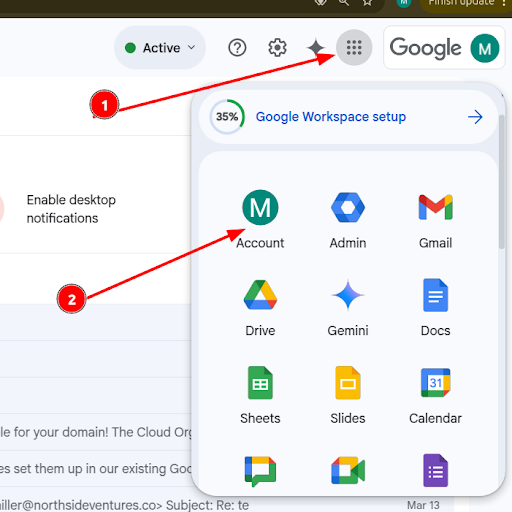Open Chrome profile avatar in toolbar
The height and width of the screenshot is (512, 512).
tap(404, 3)
